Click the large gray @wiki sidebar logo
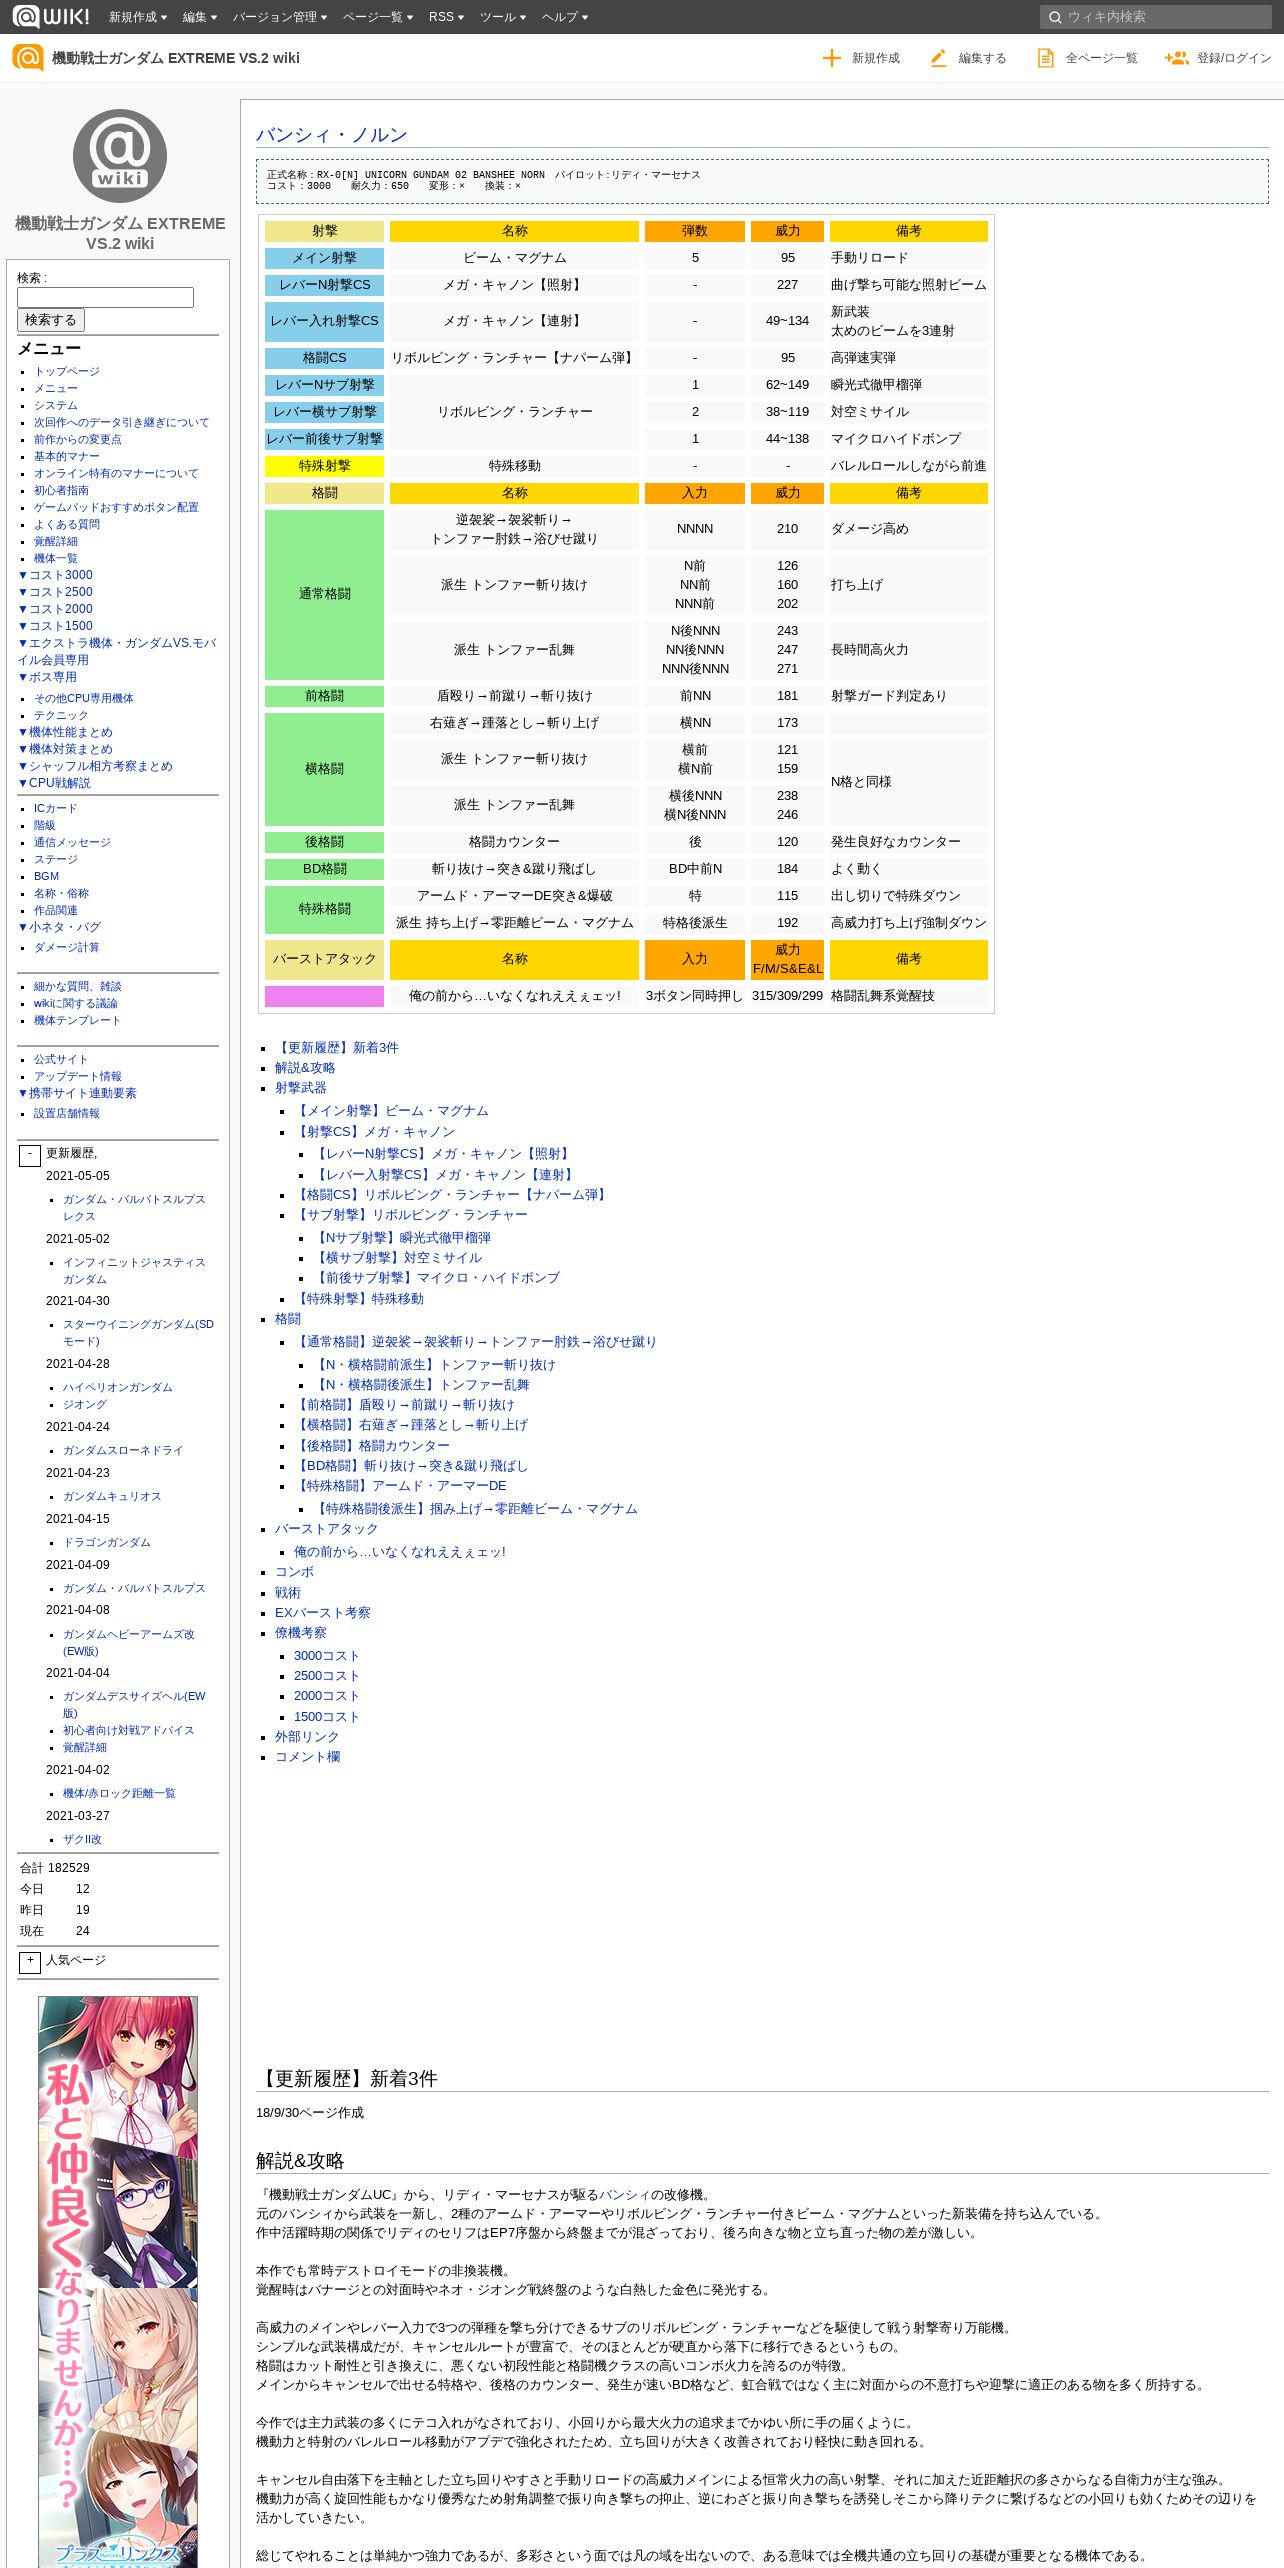This screenshot has width=1284, height=2568. pyautogui.click(x=120, y=155)
